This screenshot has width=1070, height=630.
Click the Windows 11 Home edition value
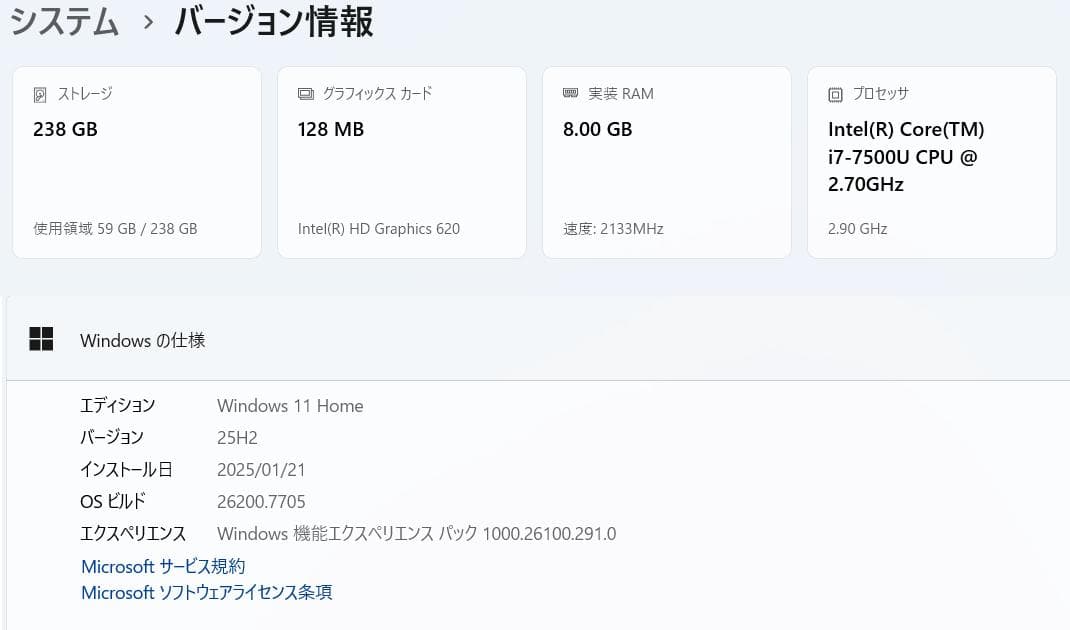tap(290, 406)
